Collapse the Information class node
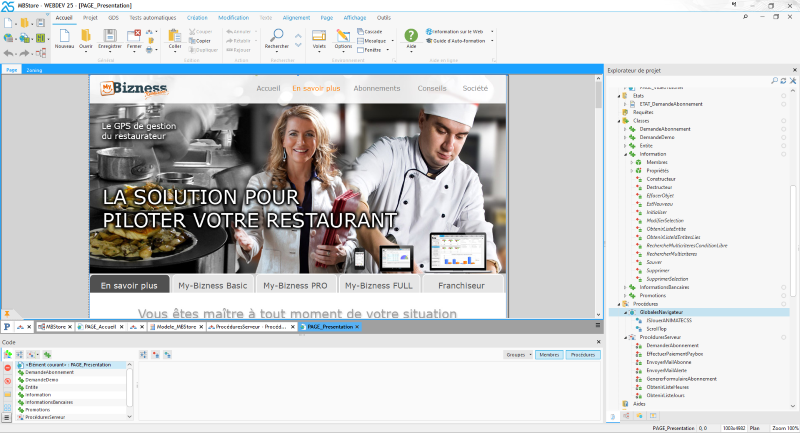Image resolution: width=800 pixels, height=433 pixels. coord(626,154)
